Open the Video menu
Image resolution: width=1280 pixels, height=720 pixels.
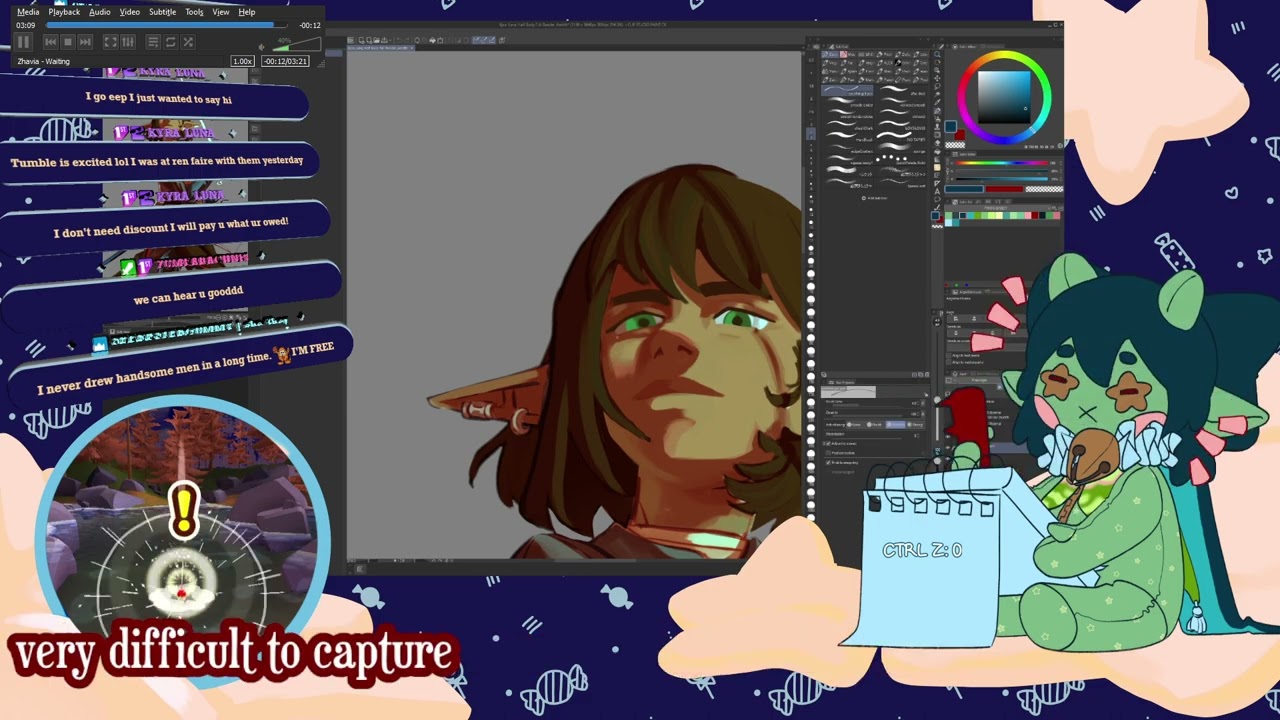[130, 12]
